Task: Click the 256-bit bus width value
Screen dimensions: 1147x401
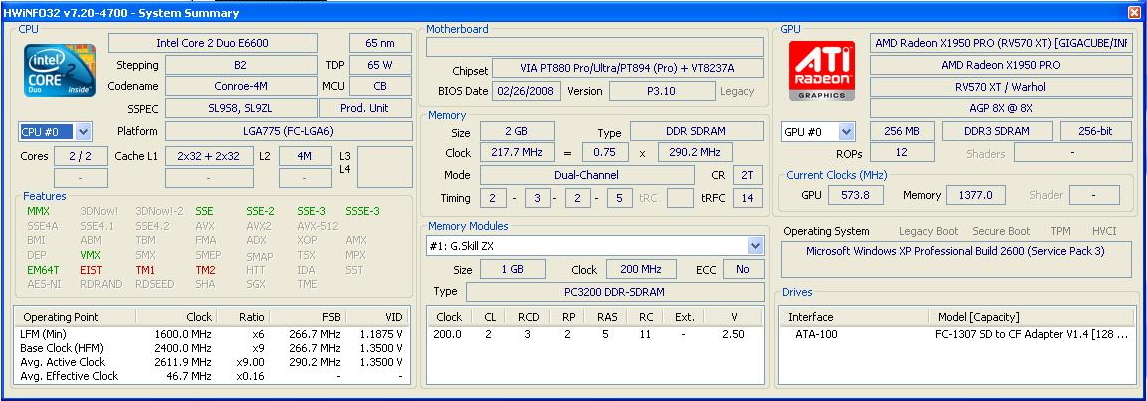Action: pyautogui.click(x=1095, y=132)
